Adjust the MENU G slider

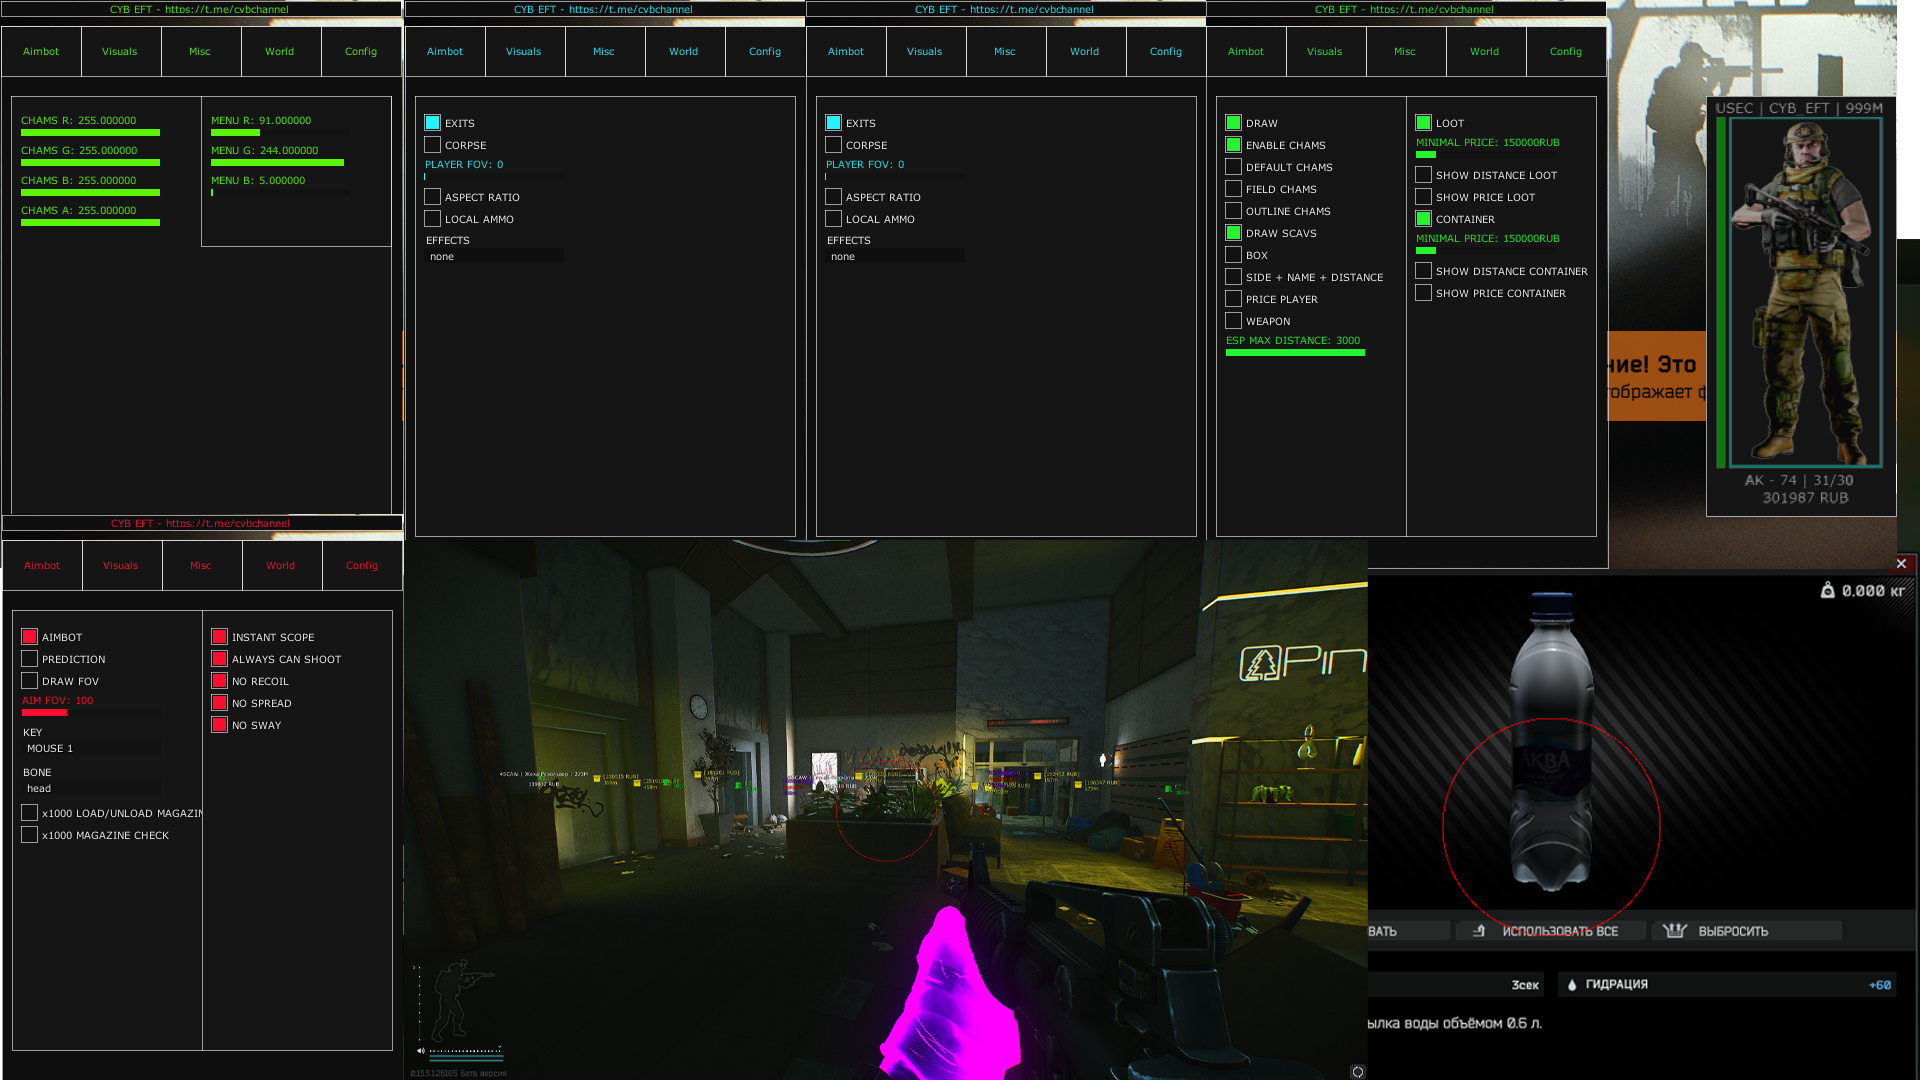[x=280, y=162]
